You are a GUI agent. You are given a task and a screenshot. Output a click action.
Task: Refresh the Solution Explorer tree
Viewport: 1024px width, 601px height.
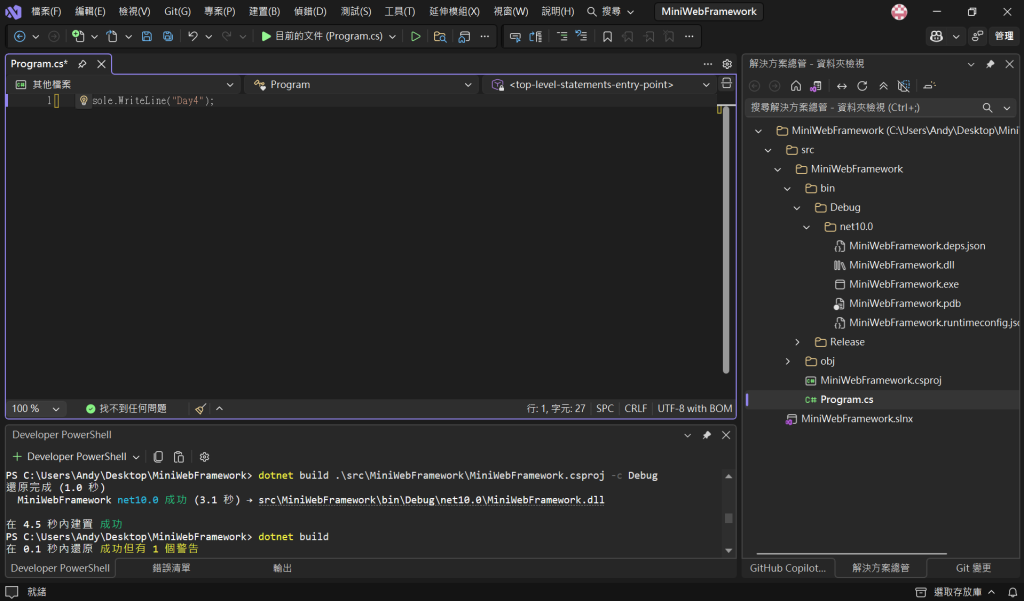[862, 86]
